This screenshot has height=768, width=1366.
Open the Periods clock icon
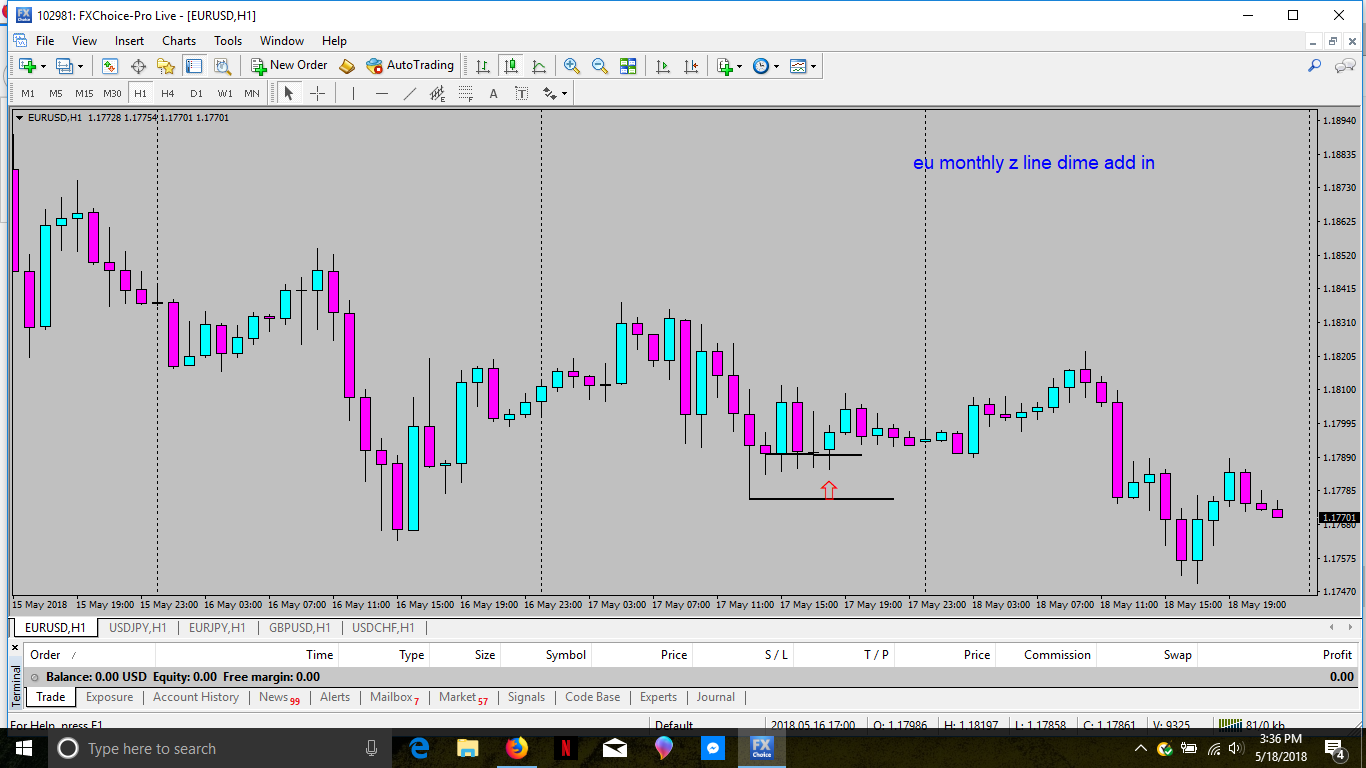tap(761, 66)
